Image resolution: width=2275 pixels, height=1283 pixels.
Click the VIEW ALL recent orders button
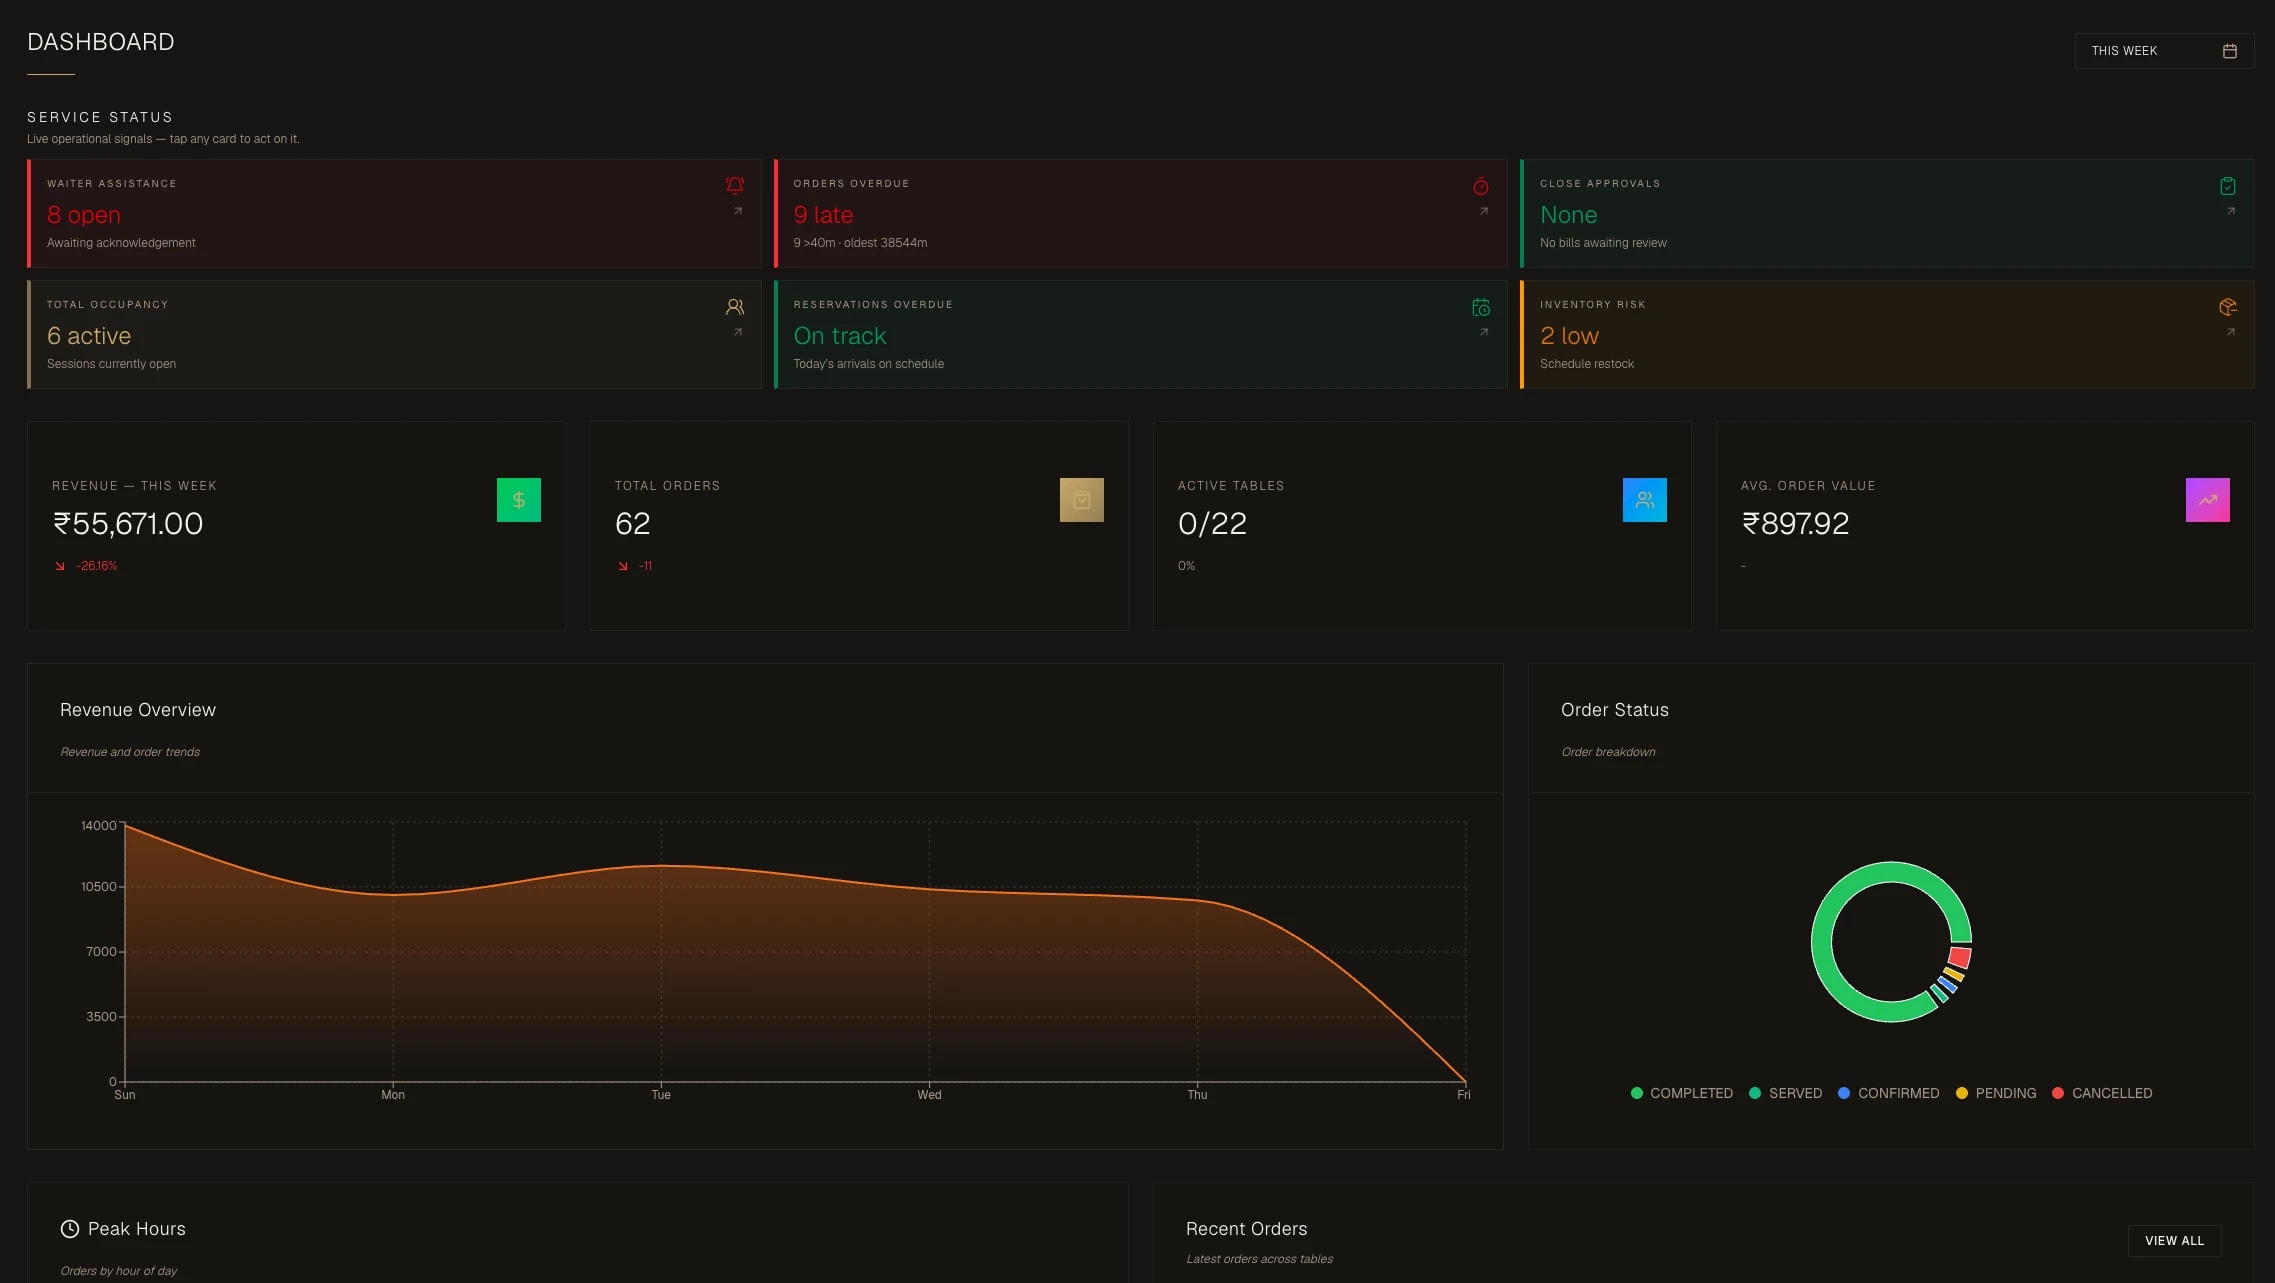(2174, 1241)
